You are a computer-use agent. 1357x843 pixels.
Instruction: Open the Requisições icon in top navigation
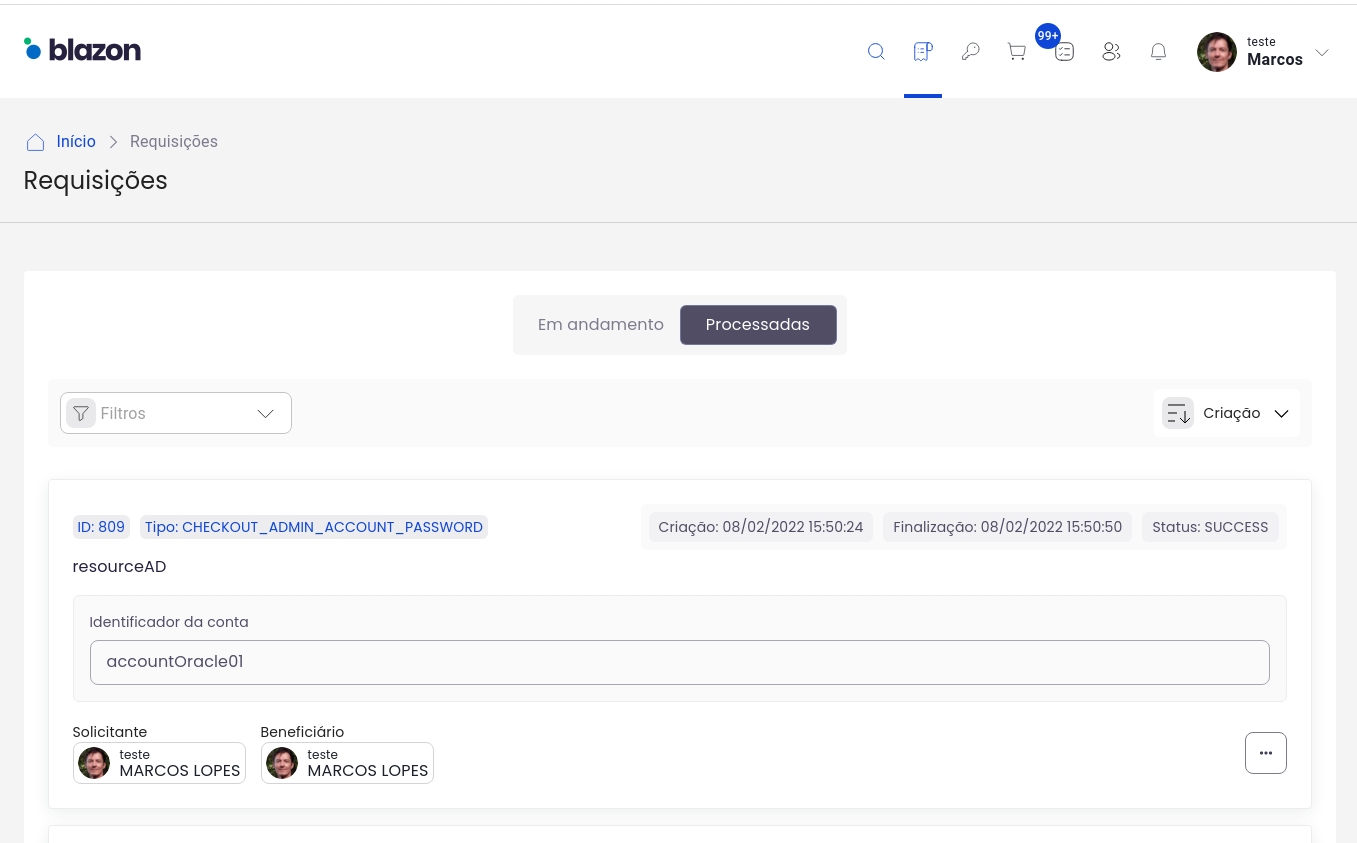pyautogui.click(x=923, y=52)
